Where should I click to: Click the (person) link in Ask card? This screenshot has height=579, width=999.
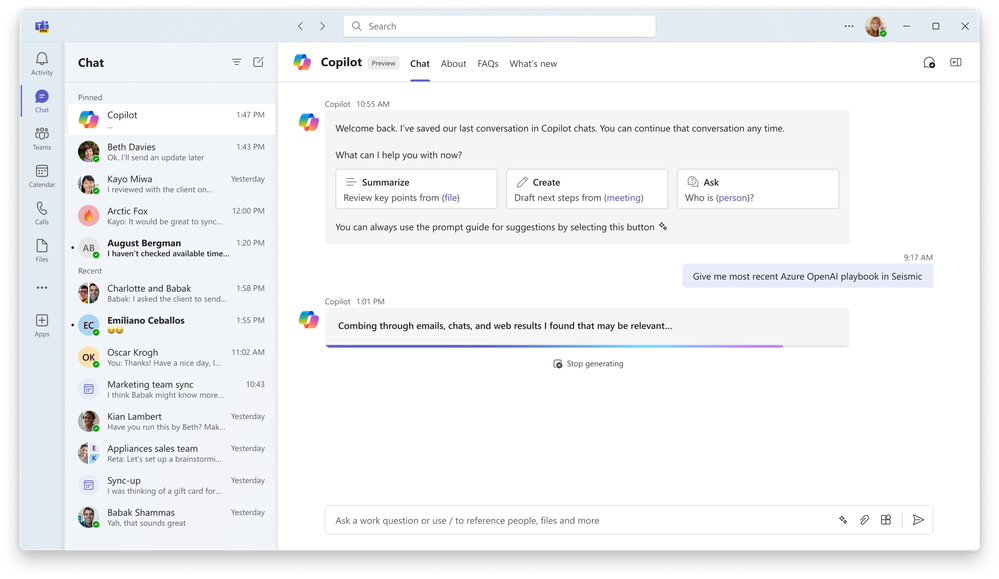[x=733, y=198]
